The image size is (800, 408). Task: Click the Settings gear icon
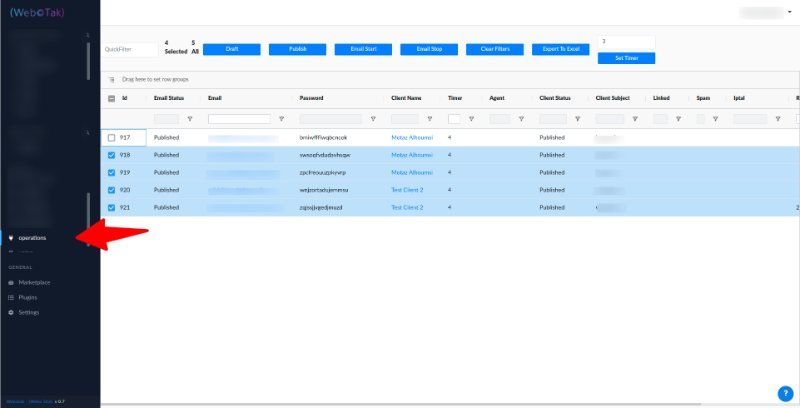(x=11, y=312)
